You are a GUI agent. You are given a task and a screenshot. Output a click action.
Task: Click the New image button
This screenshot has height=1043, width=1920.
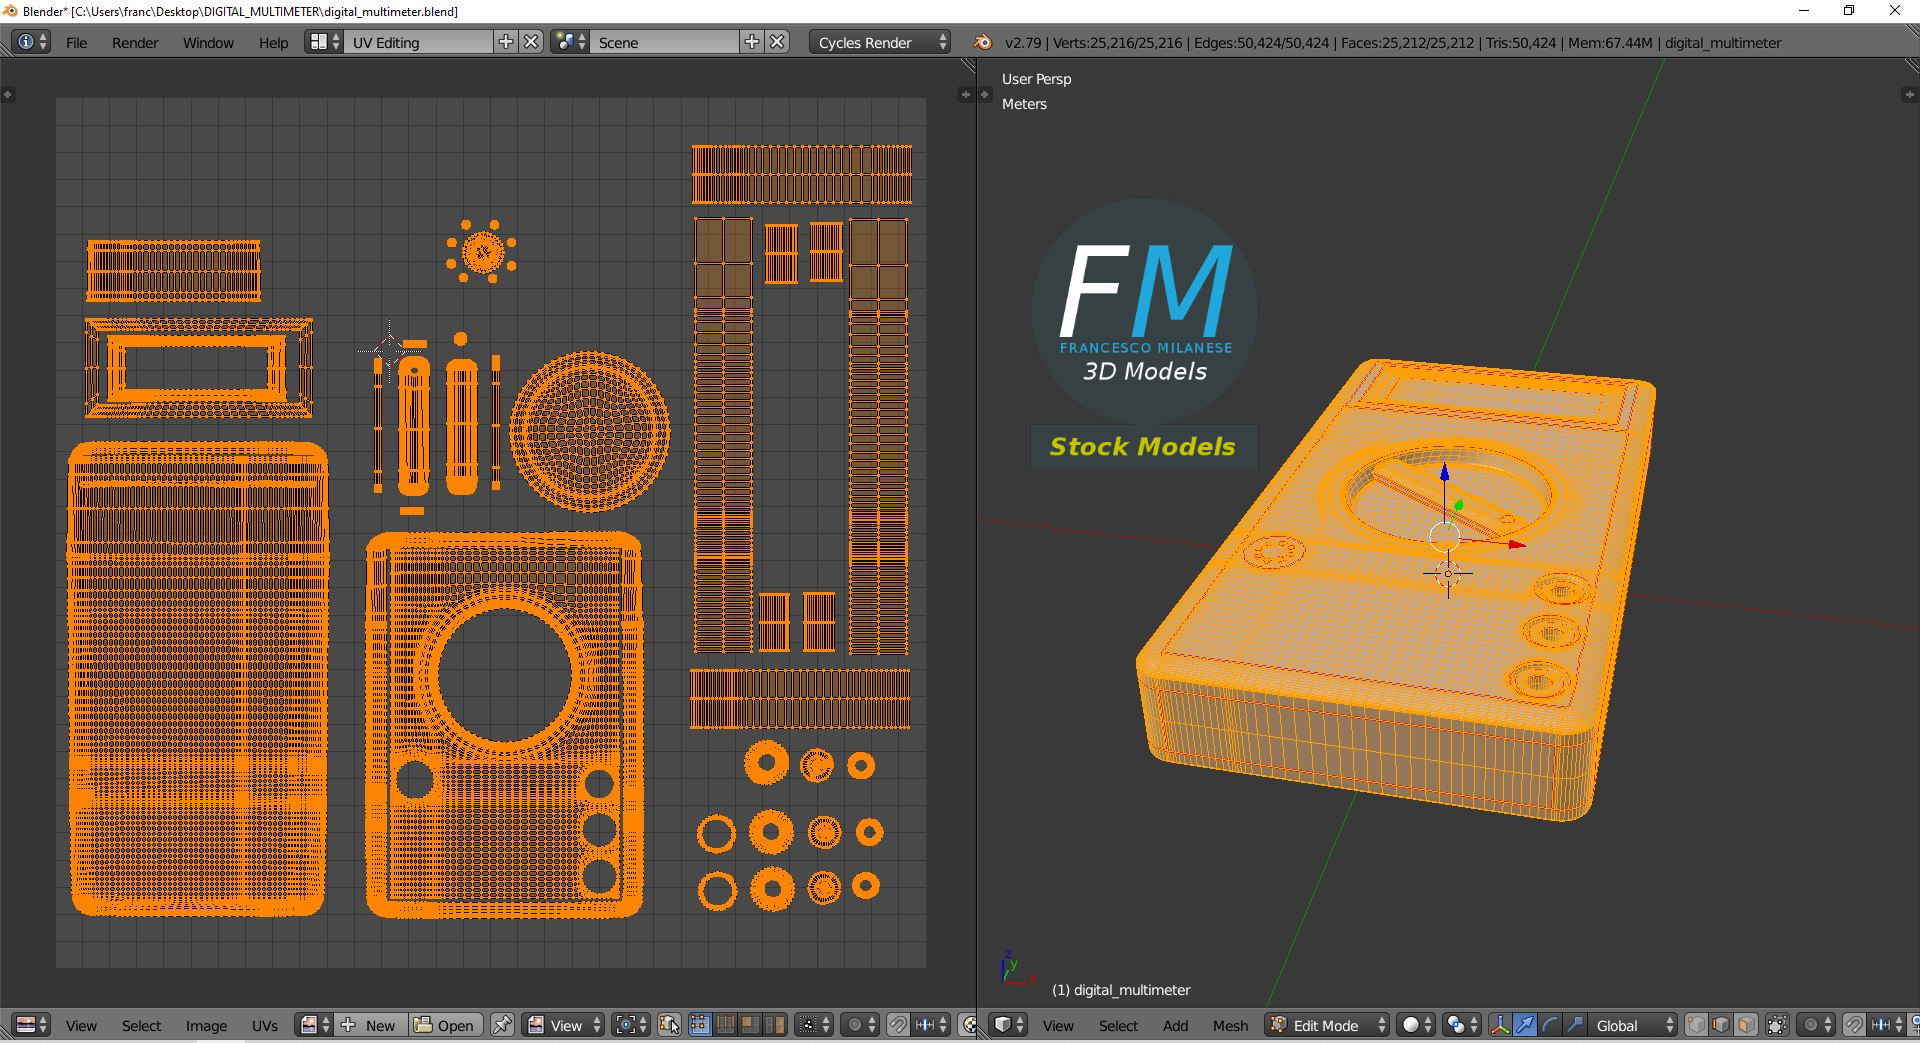coord(371,1025)
